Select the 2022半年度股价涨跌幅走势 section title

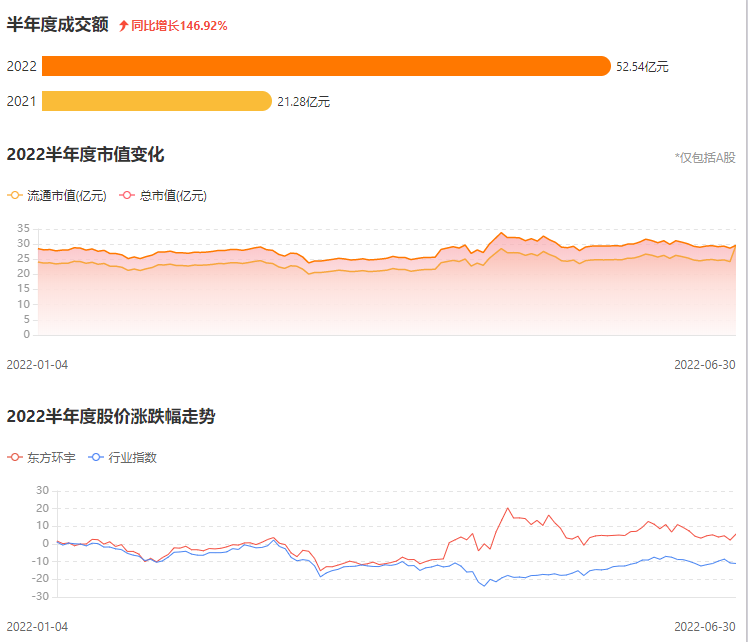110,416
